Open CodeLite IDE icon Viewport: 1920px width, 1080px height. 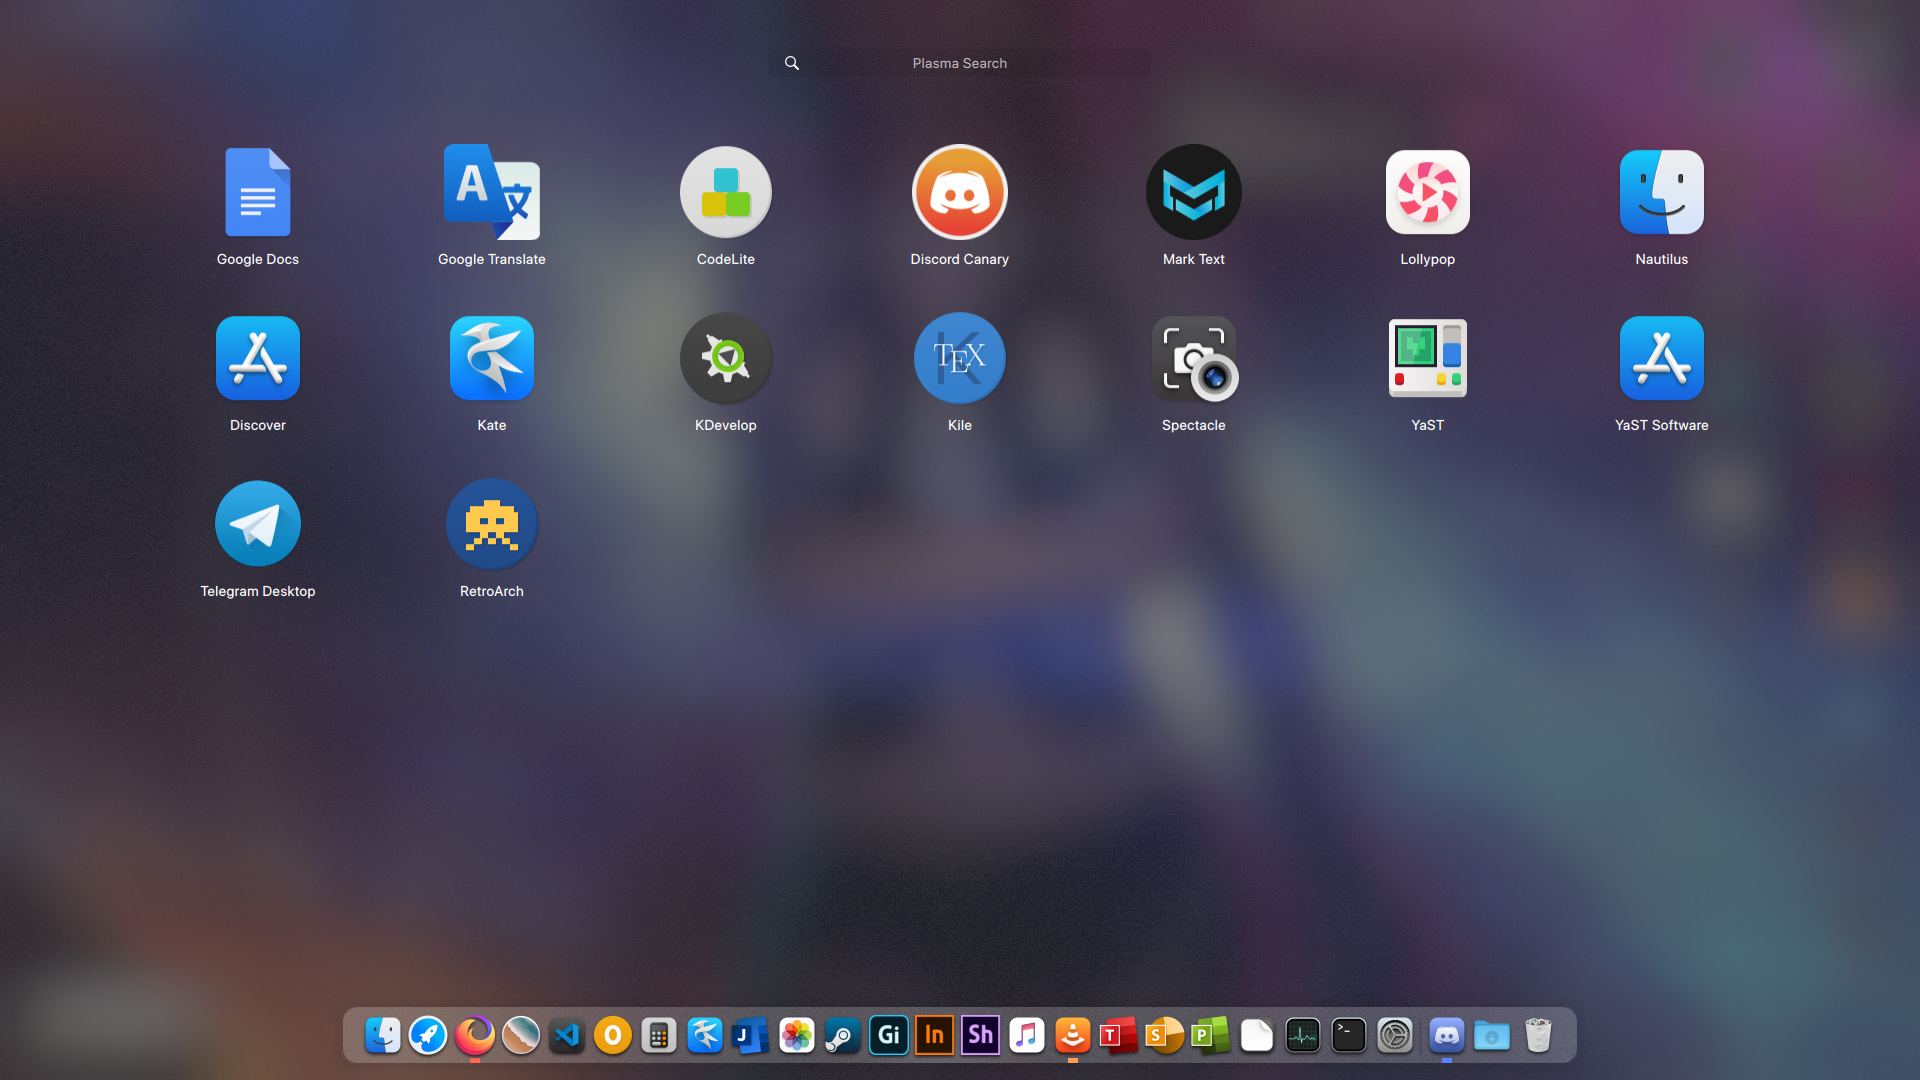click(x=725, y=193)
